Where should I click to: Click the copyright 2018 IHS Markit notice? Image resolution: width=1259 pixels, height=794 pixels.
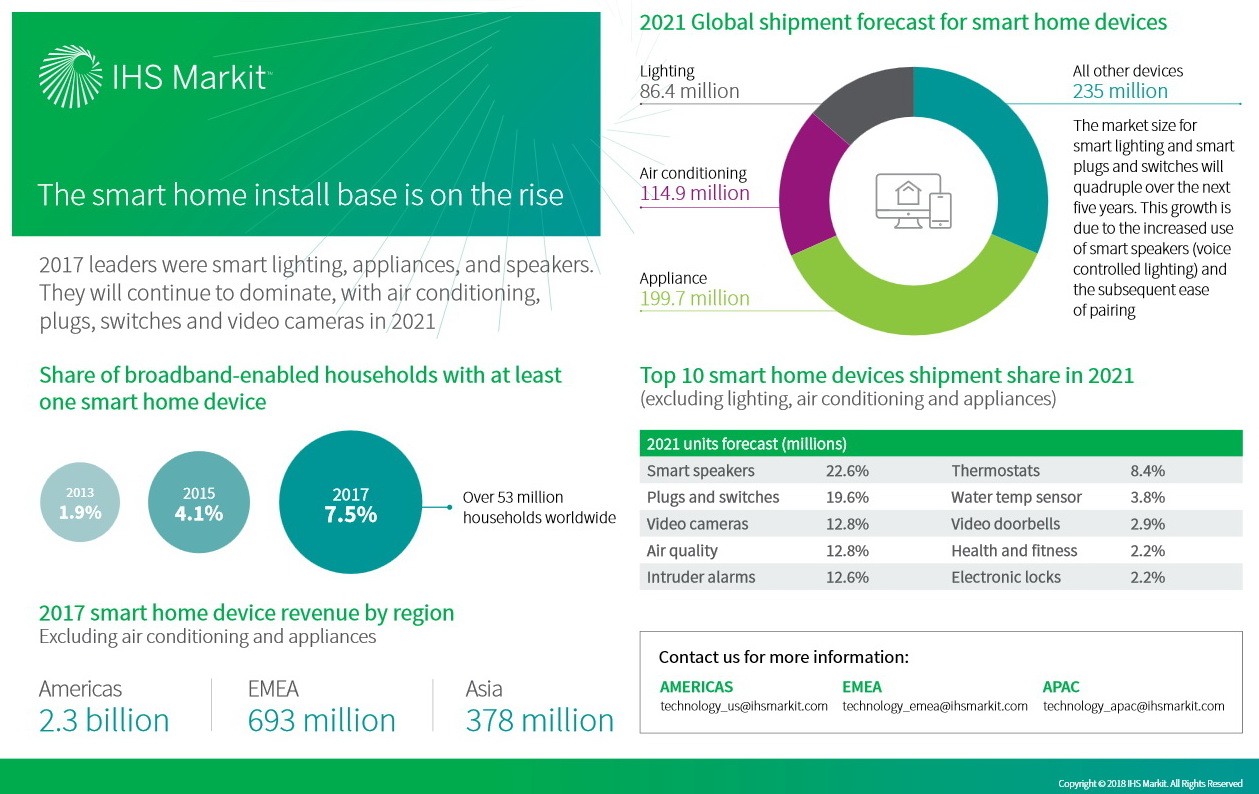pos(1150,783)
